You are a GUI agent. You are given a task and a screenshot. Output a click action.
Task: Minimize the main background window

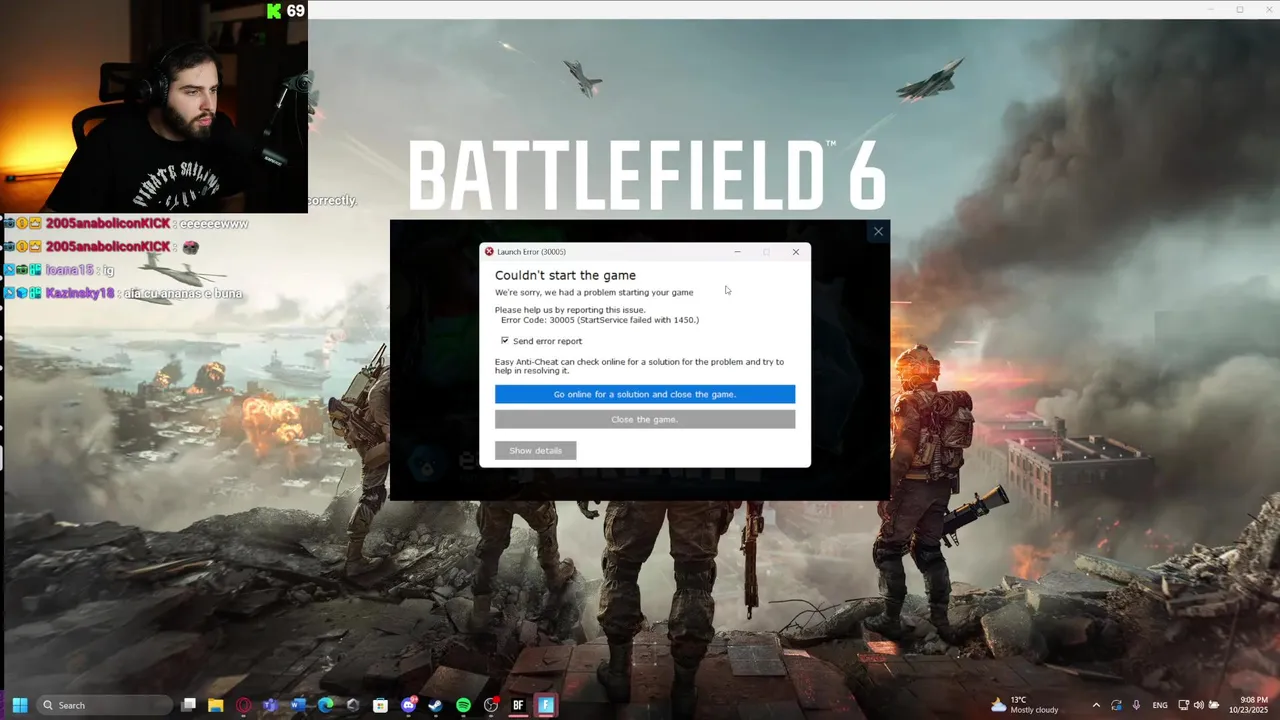[x=1210, y=9]
